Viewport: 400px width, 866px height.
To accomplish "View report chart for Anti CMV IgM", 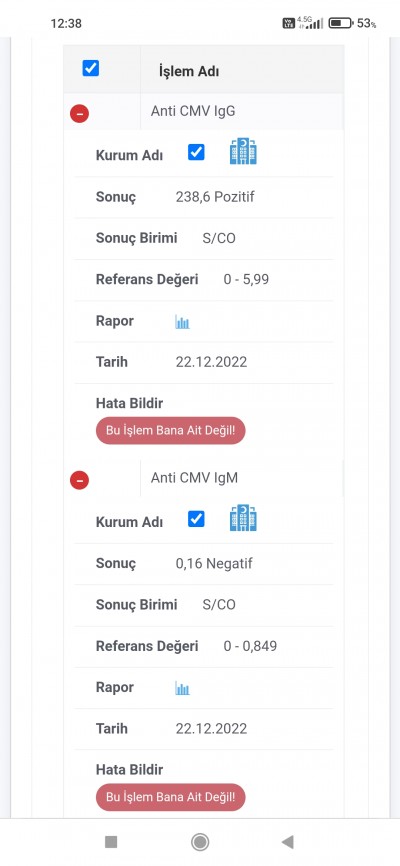I will 182,688.
